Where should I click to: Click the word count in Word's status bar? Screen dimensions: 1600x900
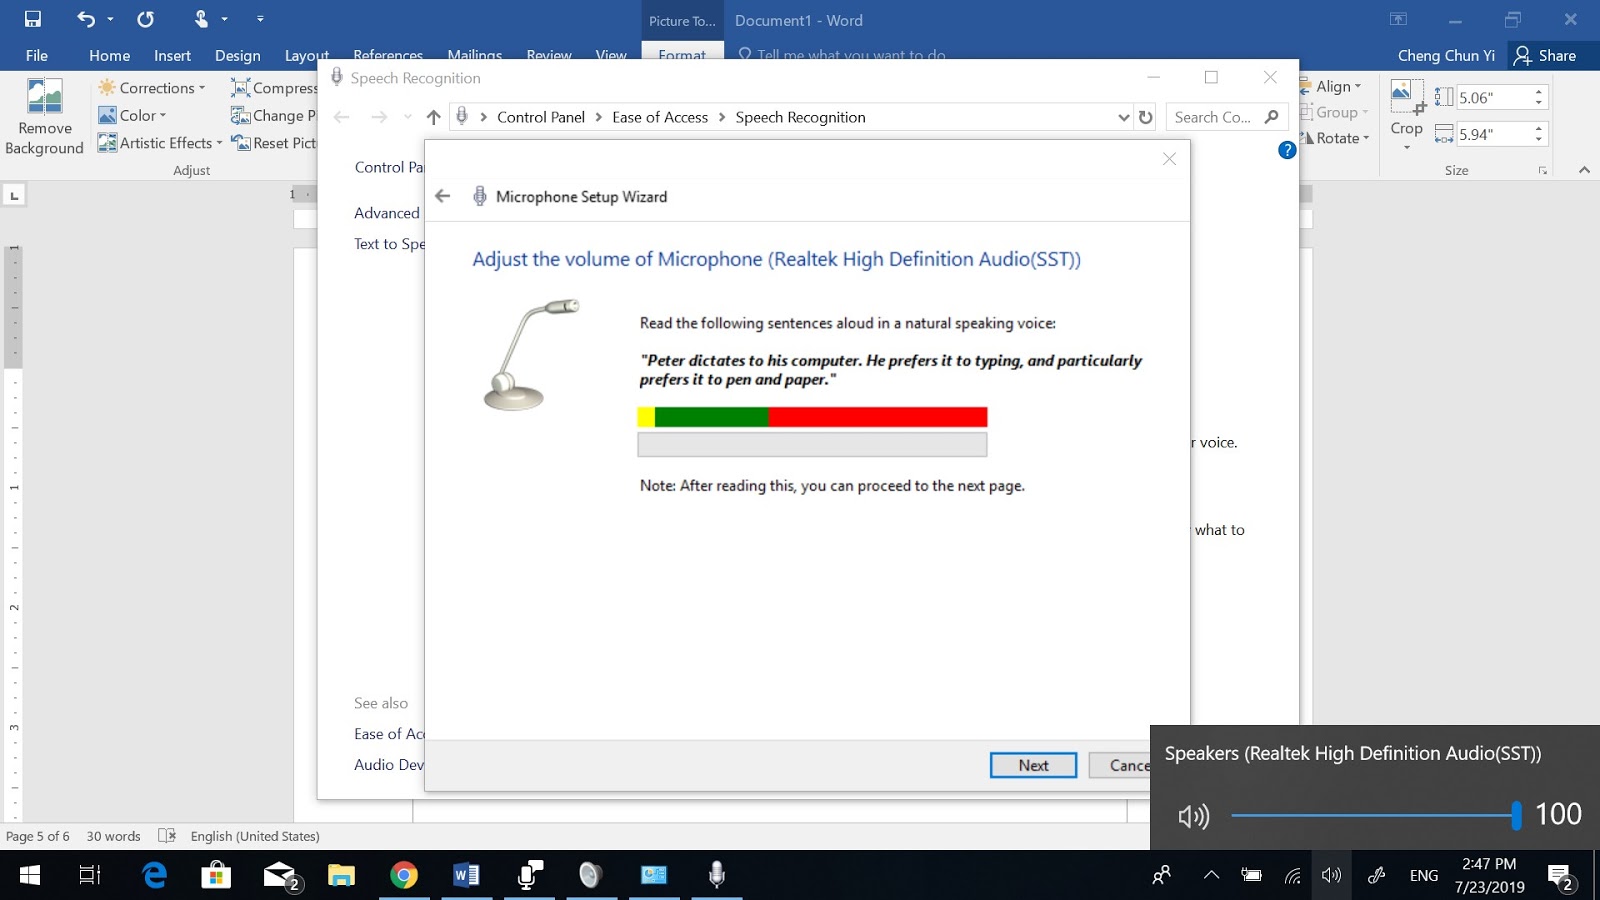tap(113, 836)
